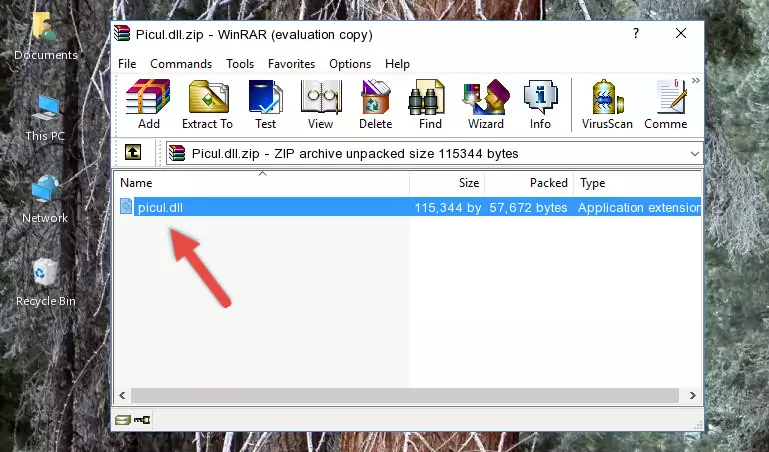Open the Favorites menu
769x452 pixels.
click(x=291, y=64)
